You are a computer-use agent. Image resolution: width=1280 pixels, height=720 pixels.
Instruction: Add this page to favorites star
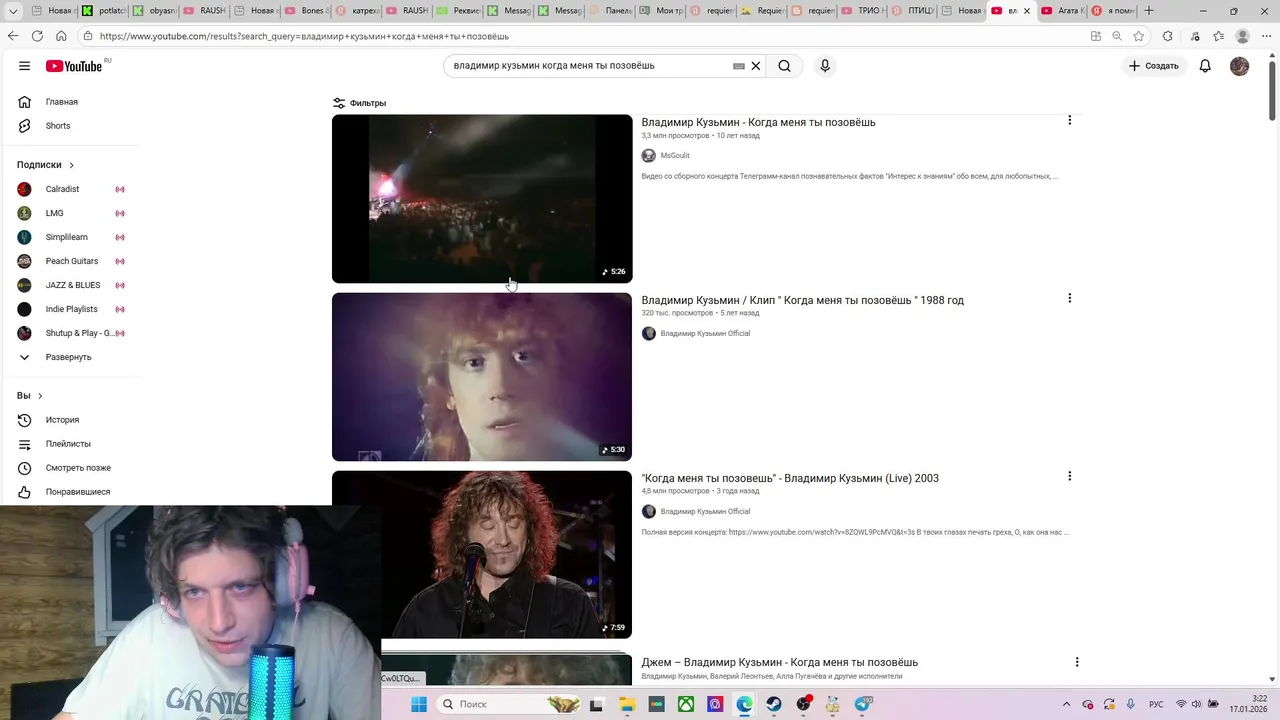(x=1138, y=36)
